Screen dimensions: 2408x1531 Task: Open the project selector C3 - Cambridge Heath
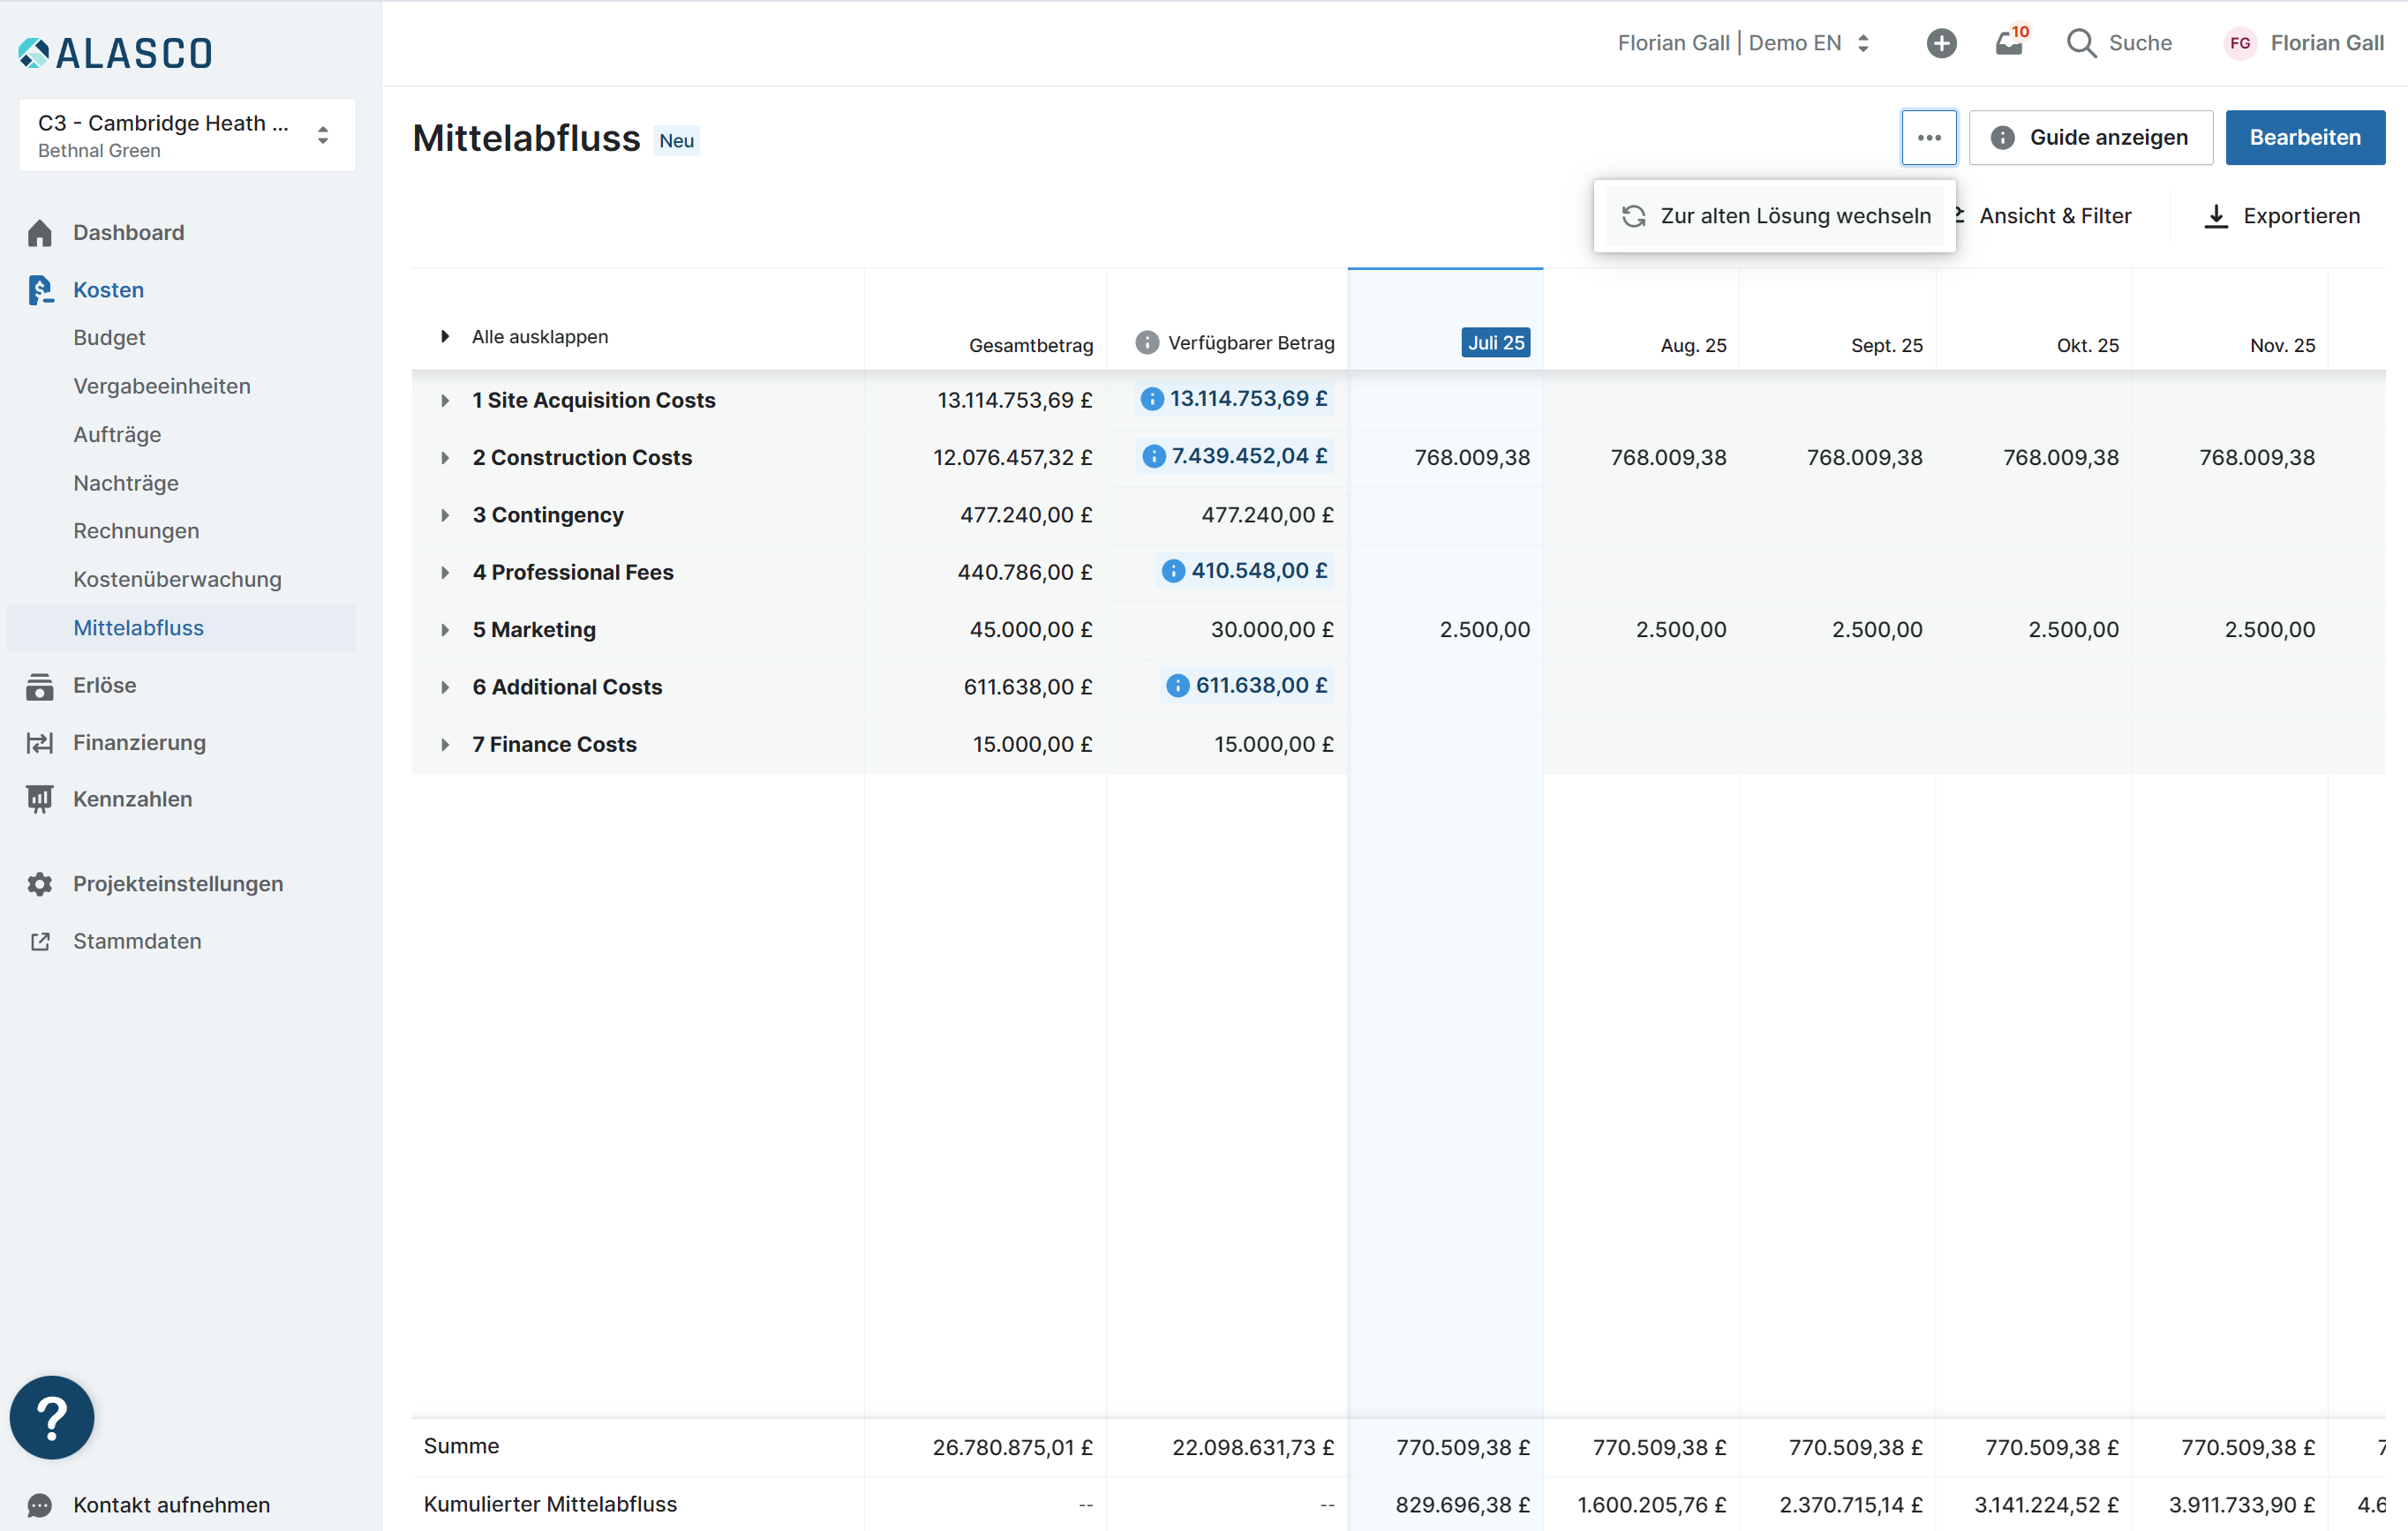(187, 135)
